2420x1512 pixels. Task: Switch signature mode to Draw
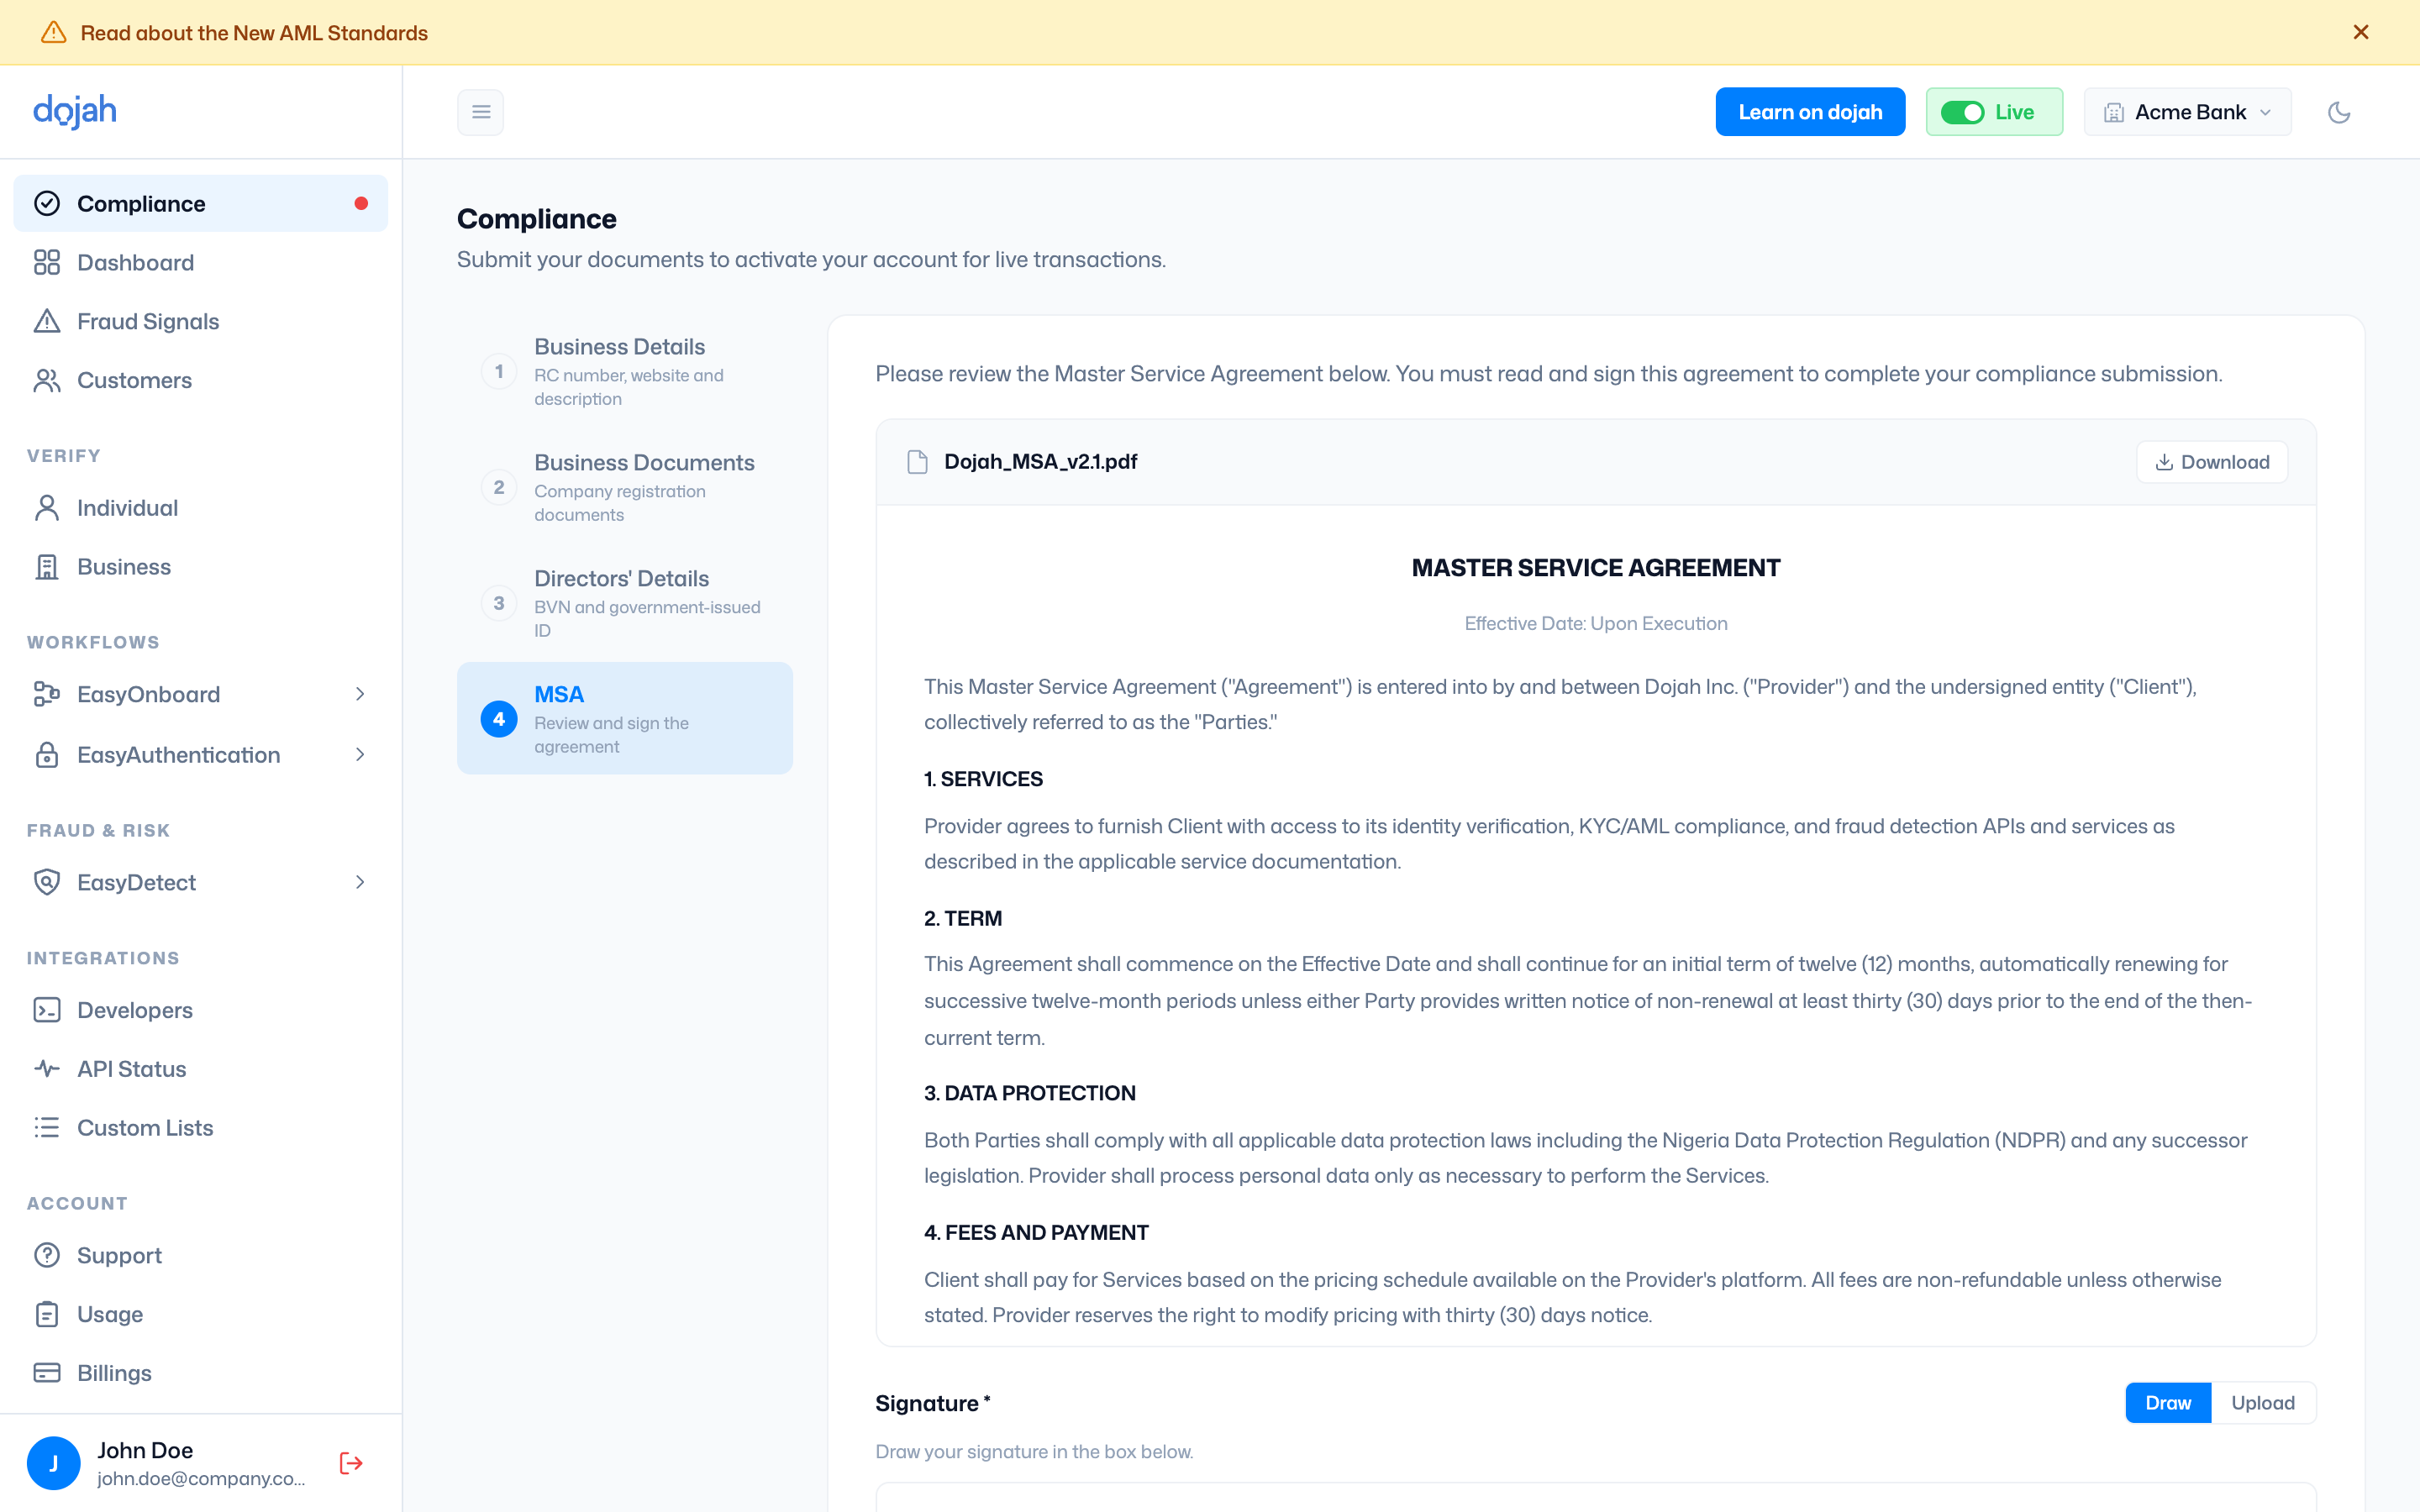(x=2168, y=1403)
